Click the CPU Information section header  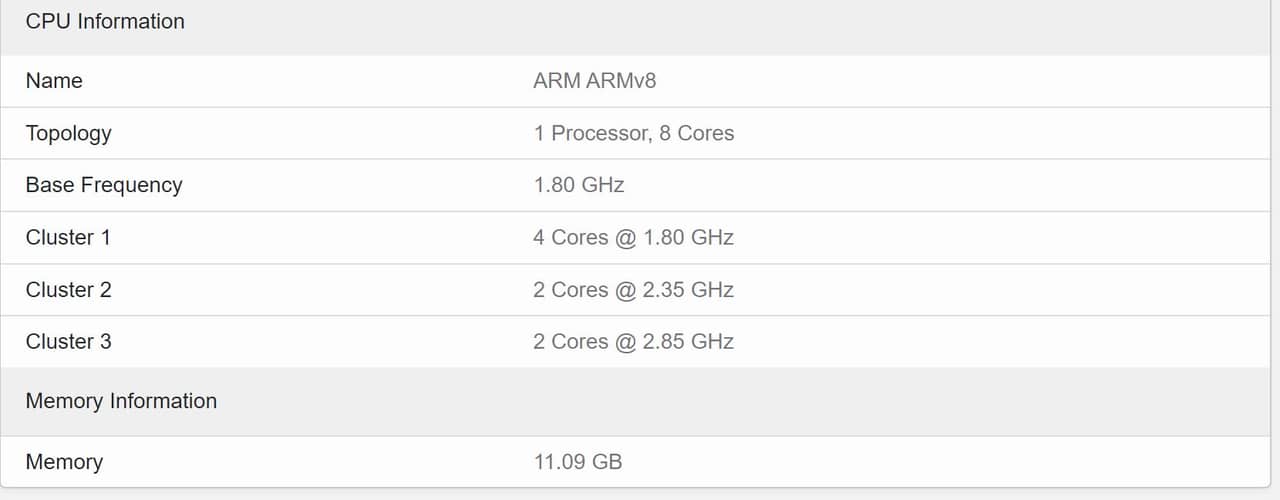point(105,21)
